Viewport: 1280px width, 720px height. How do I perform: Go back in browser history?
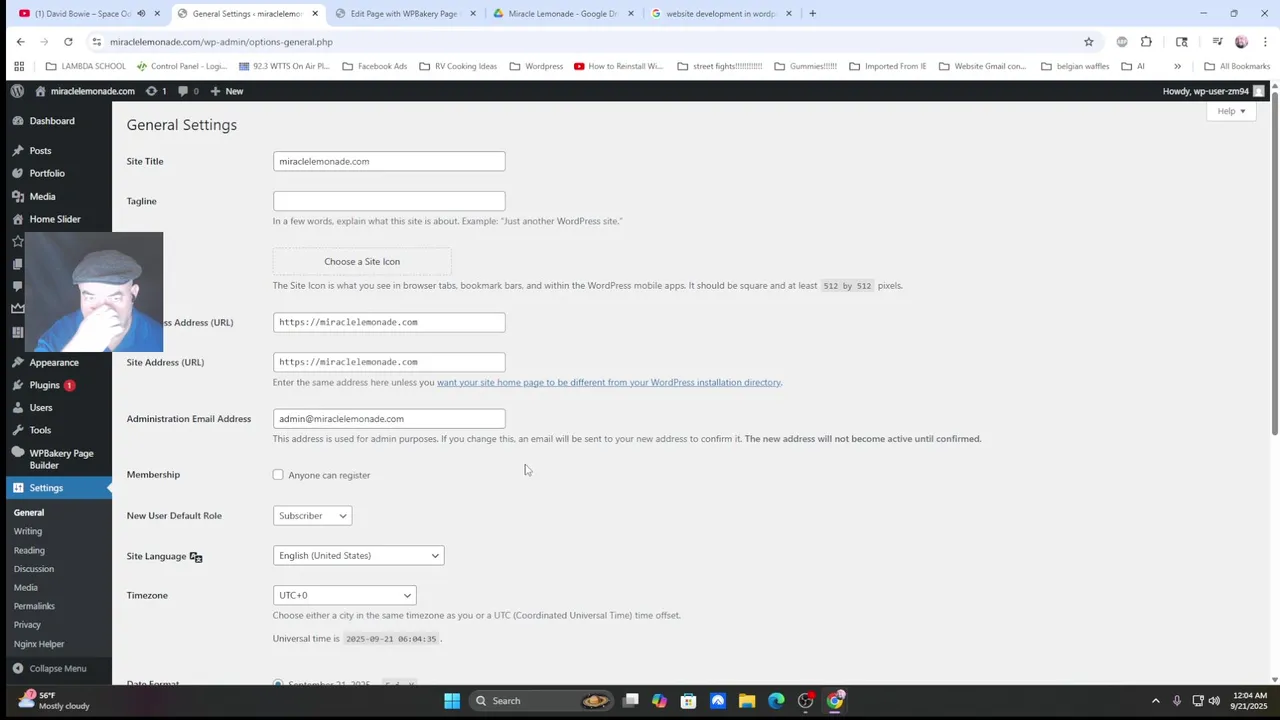(x=20, y=42)
